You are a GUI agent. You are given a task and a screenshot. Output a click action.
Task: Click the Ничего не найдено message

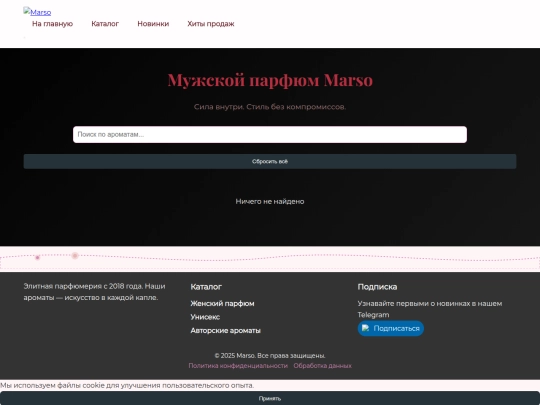[270, 201]
